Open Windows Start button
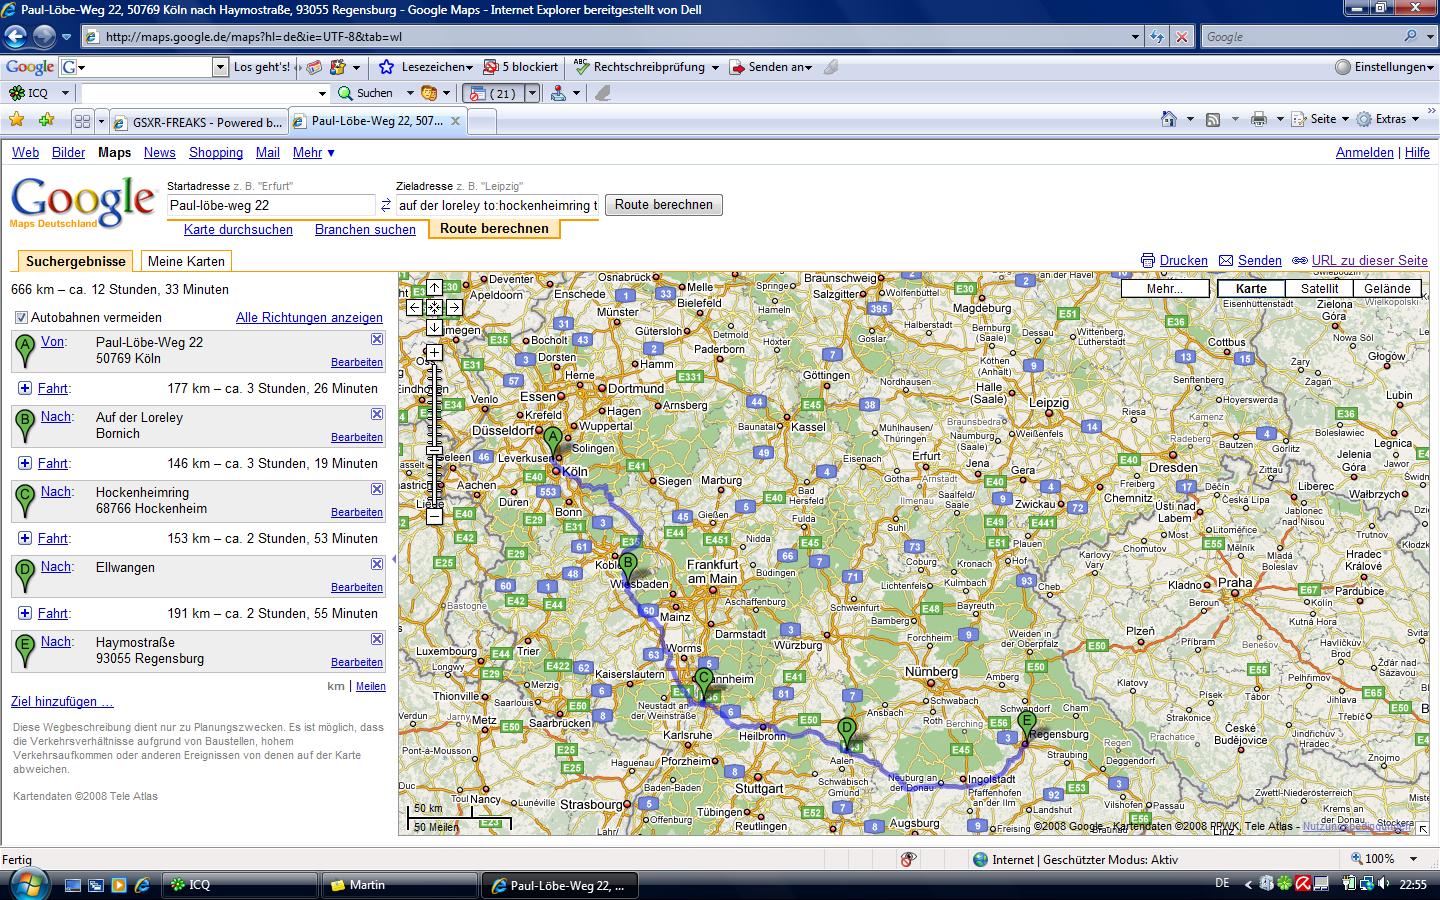The width and height of the screenshot is (1440, 900). 27,883
